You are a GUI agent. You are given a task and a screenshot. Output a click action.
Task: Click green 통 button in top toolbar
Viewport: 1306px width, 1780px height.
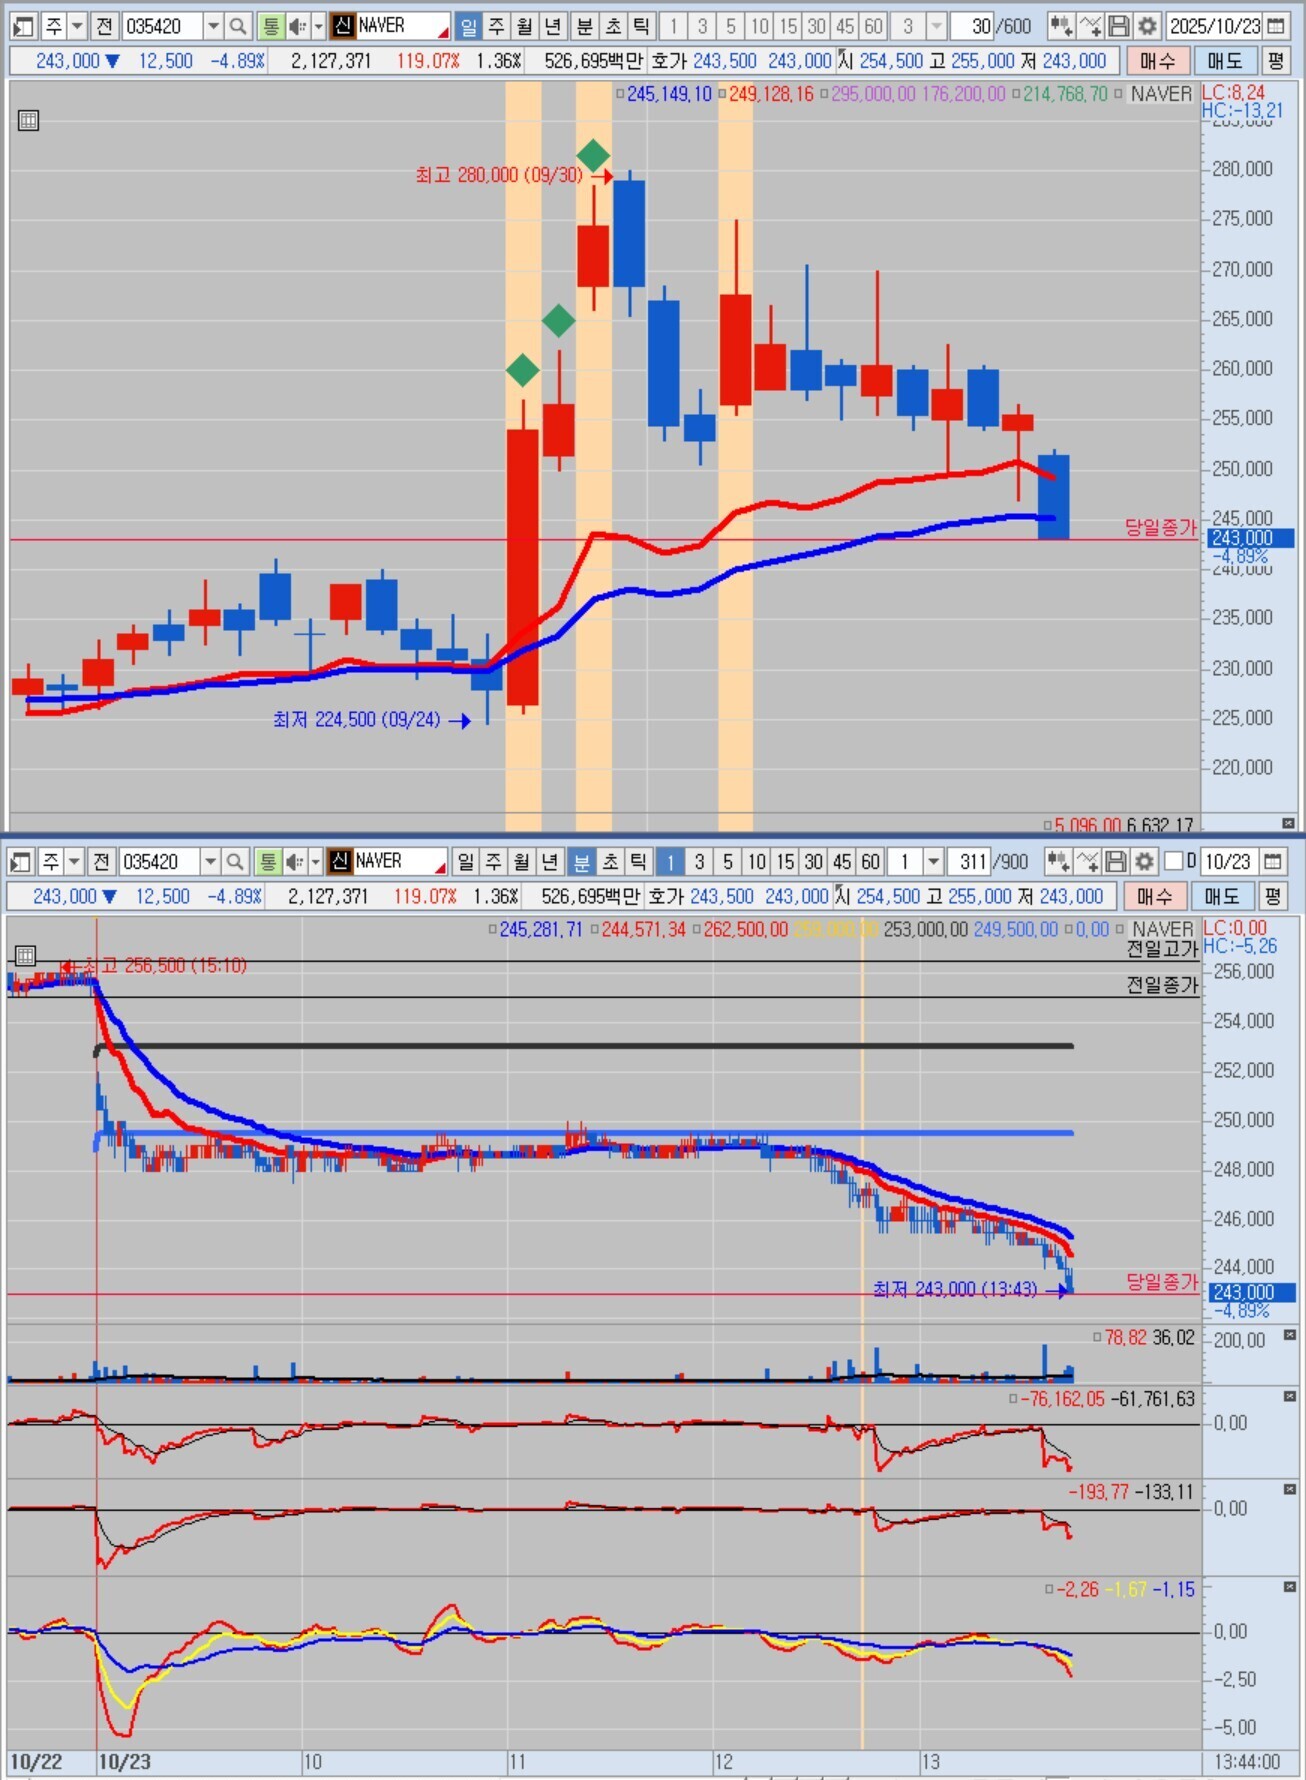point(270,26)
